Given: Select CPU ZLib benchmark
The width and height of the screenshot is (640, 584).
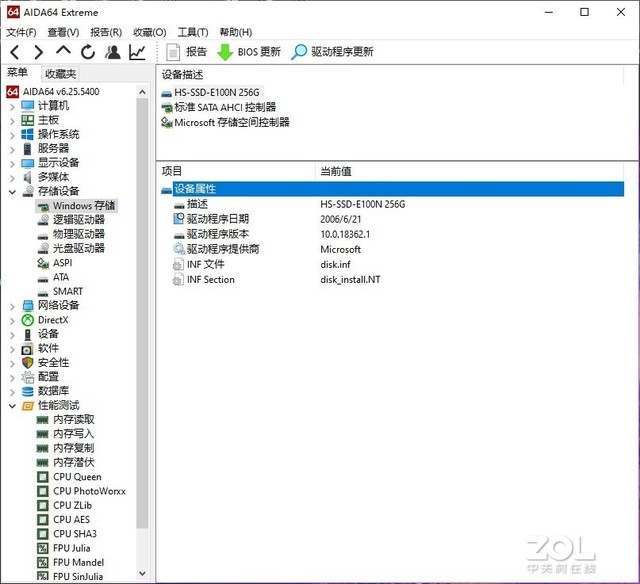Looking at the screenshot, I should 65,506.
